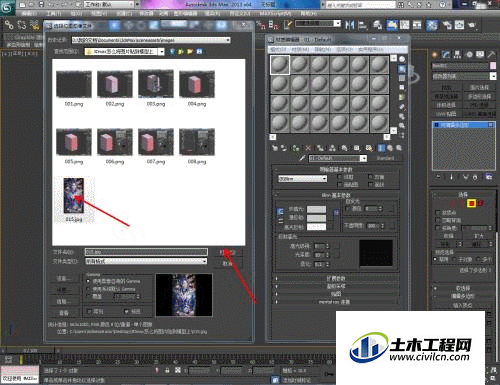Image resolution: width=500 pixels, height=385 pixels.
Task: Toggle the Sequence checkbox in file dialog
Action: [x=89, y=311]
